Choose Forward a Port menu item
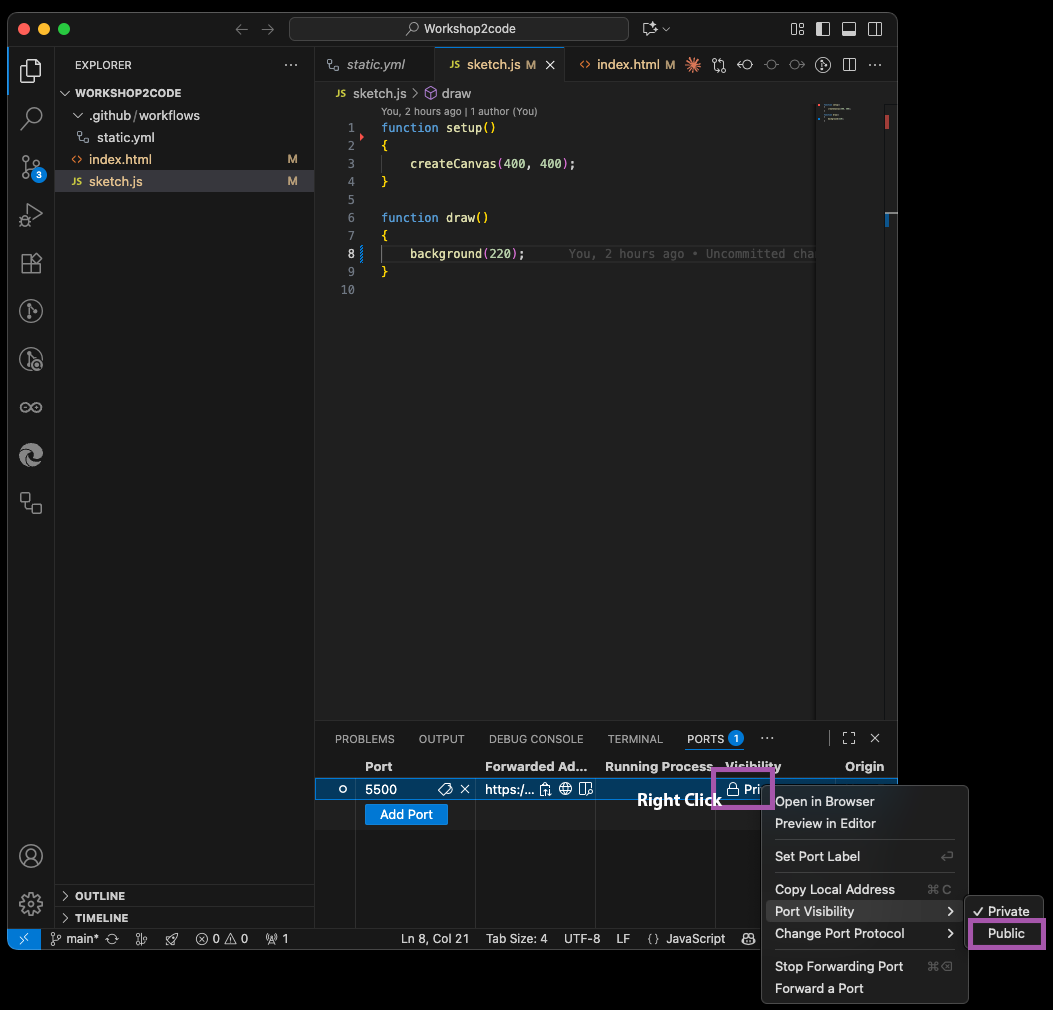Image resolution: width=1053 pixels, height=1010 pixels. tap(864, 989)
